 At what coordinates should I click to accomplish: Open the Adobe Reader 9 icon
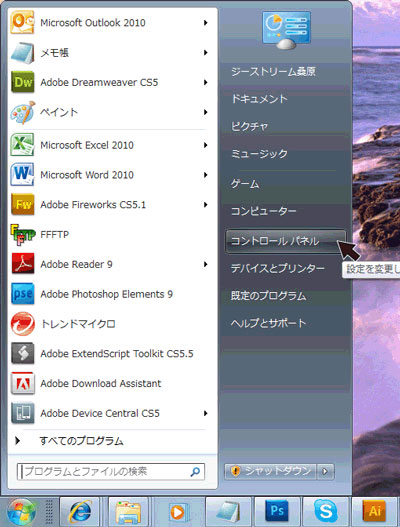coord(22,264)
